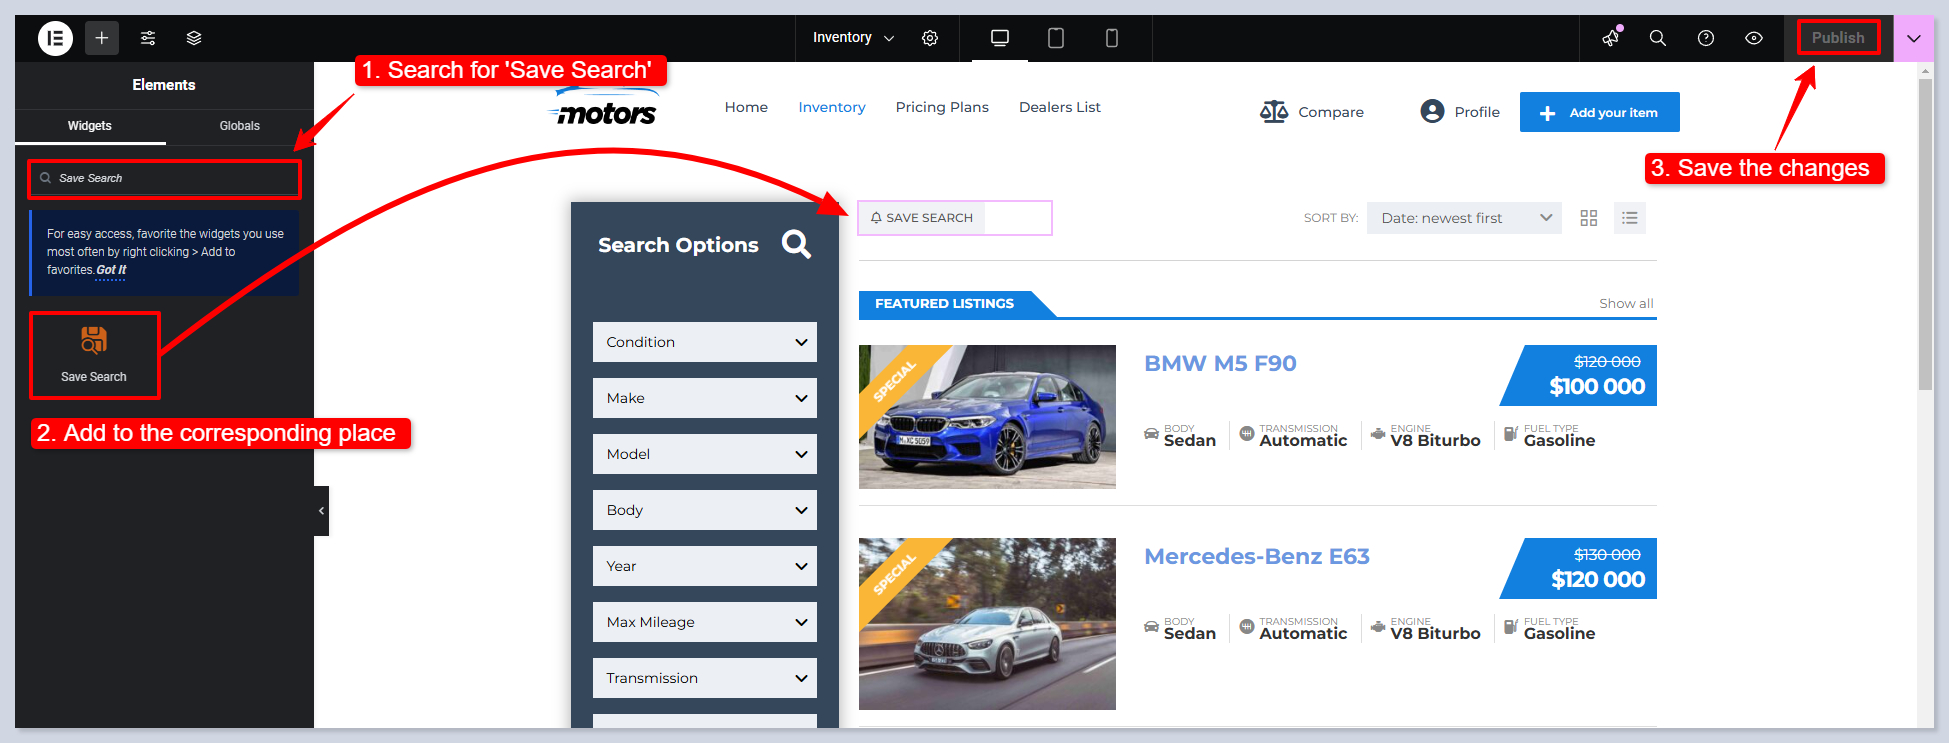Switch listings to grid view
The image size is (1949, 743).
[x=1588, y=218]
